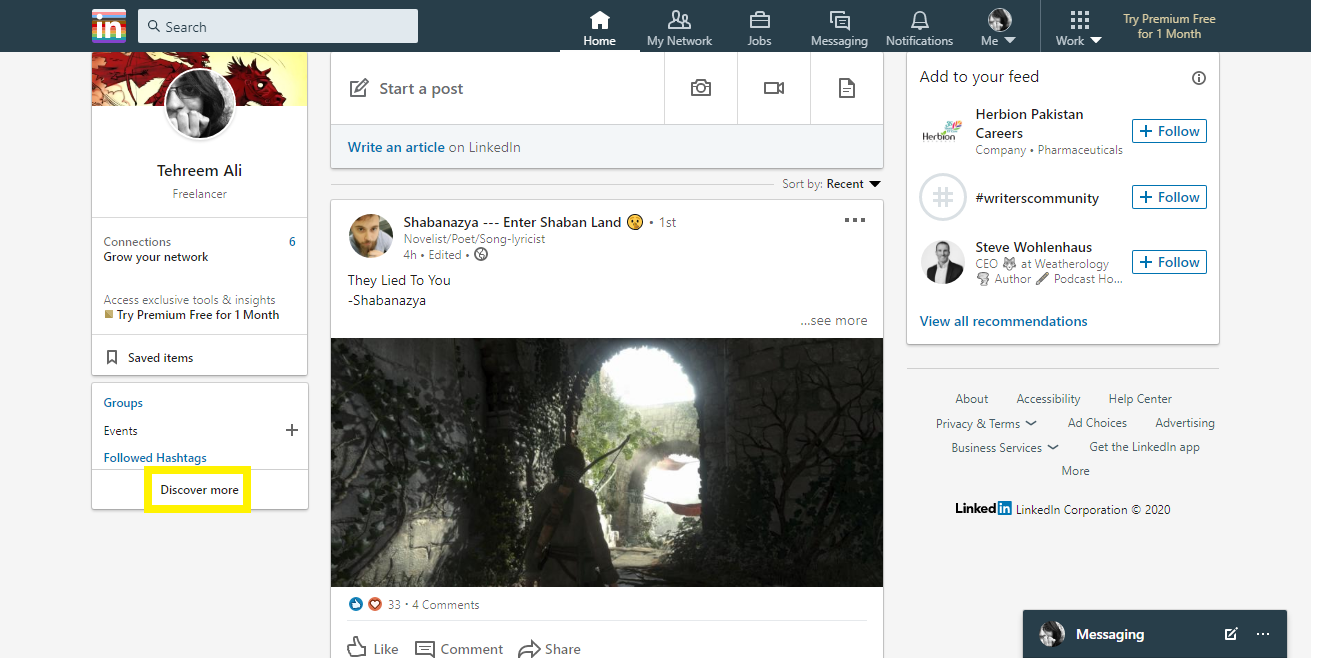Click the LinkedIn logo icon
Screen dimensions: 1326x658
[x=108, y=26]
